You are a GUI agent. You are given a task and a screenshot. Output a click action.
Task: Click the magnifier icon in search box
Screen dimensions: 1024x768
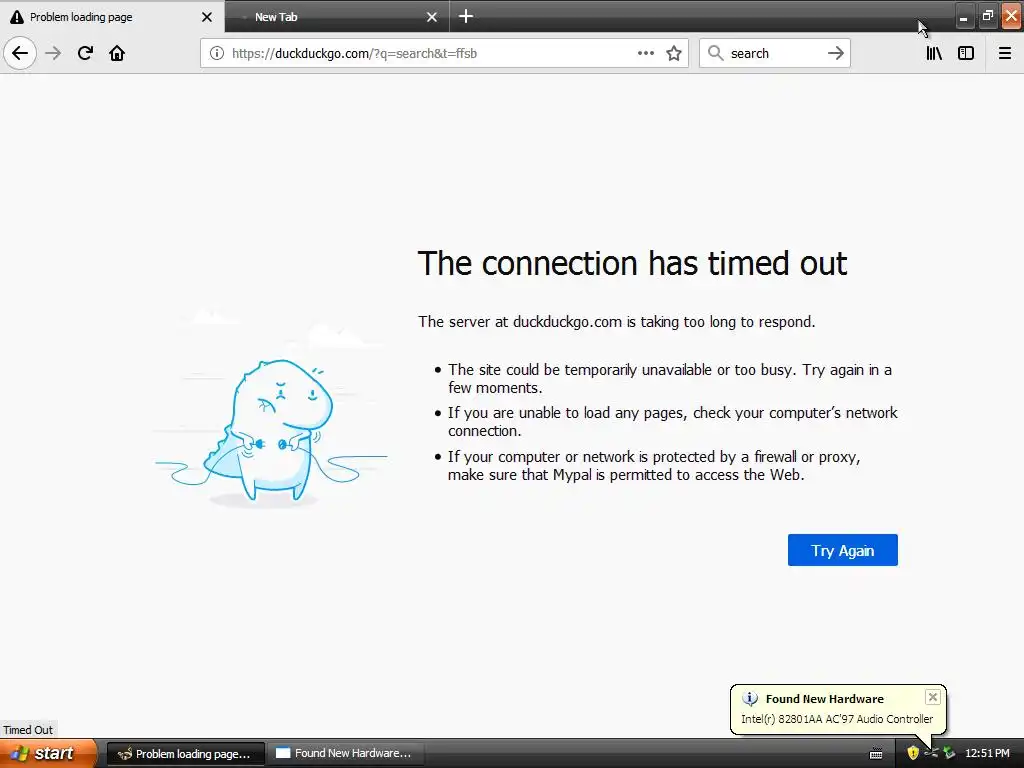(716, 53)
